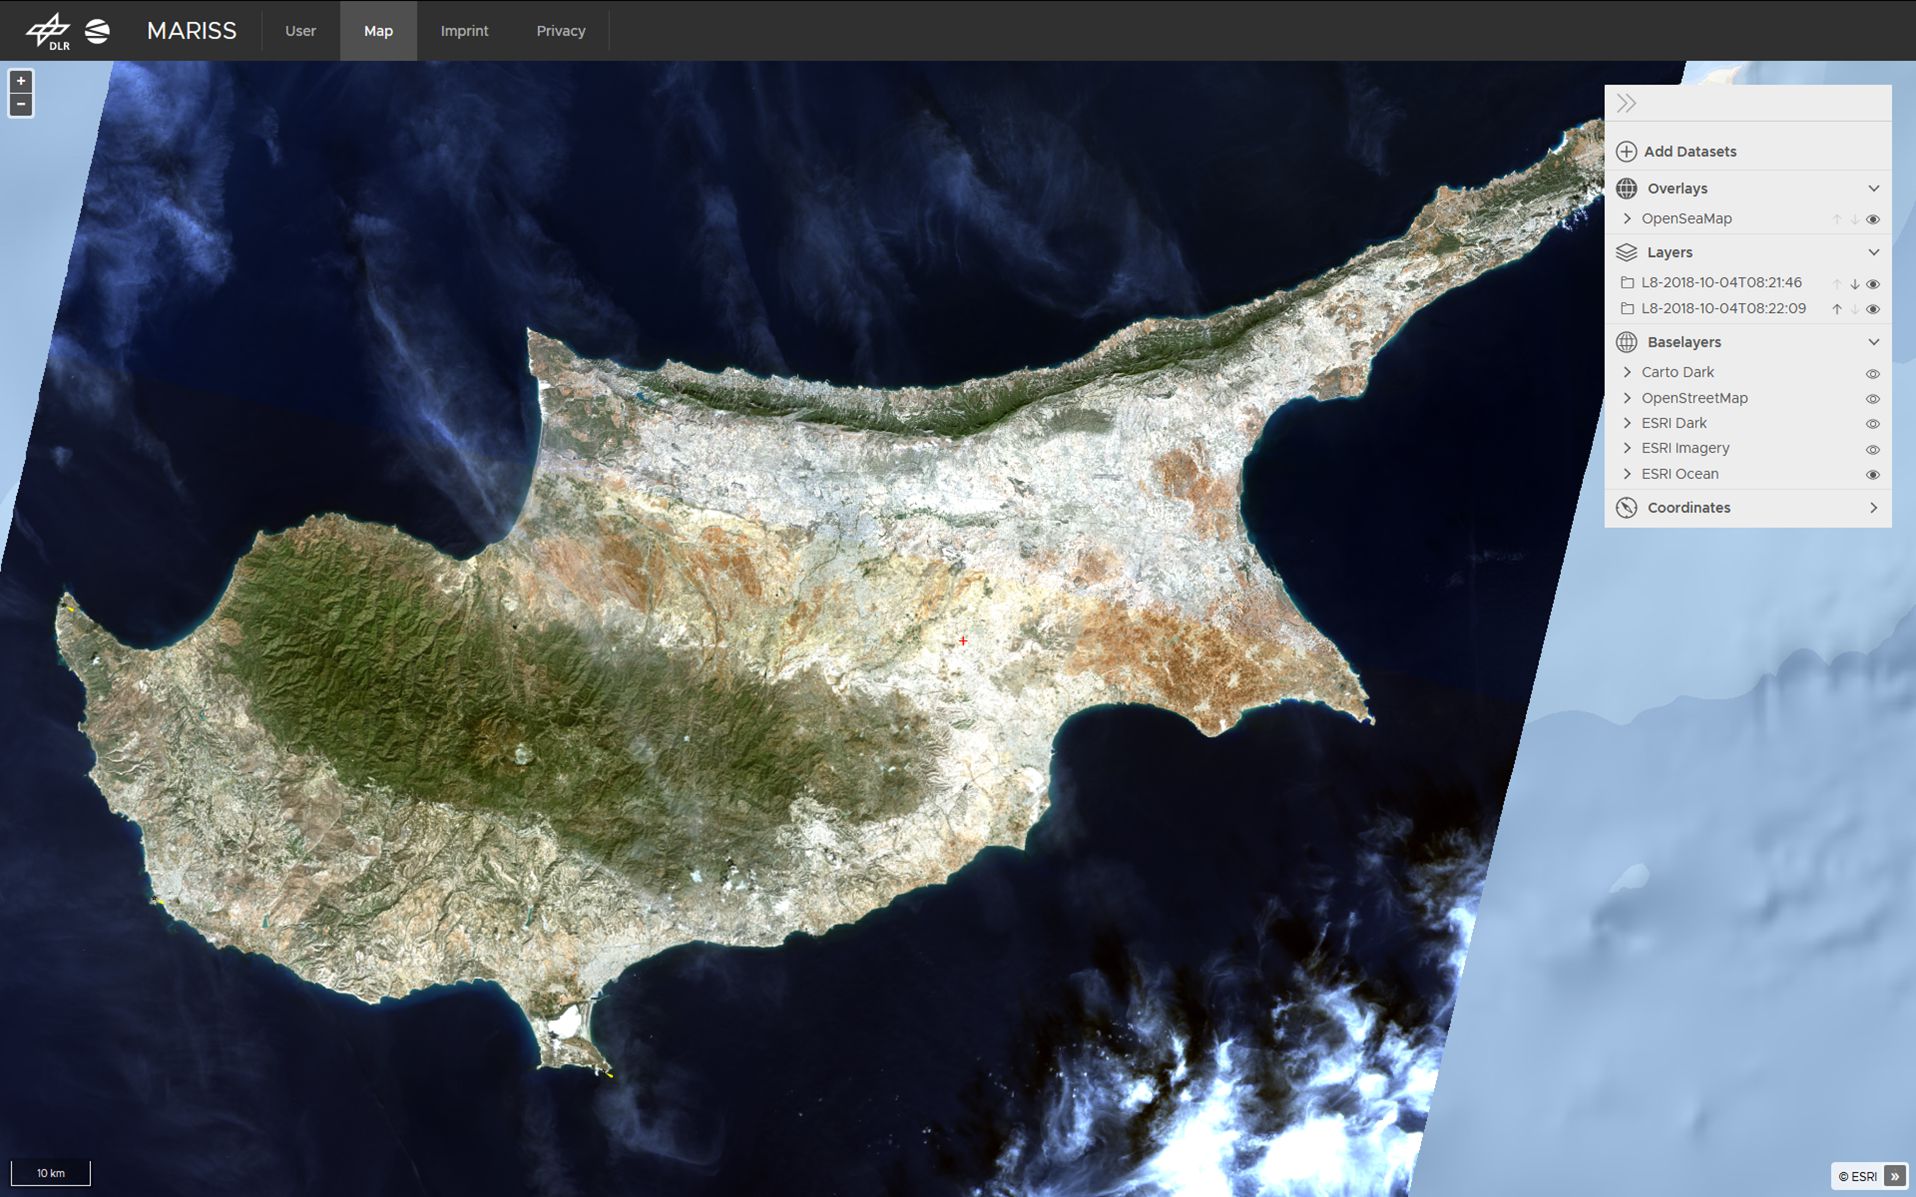
Task: Switch to the Imprint page
Action: [464, 31]
